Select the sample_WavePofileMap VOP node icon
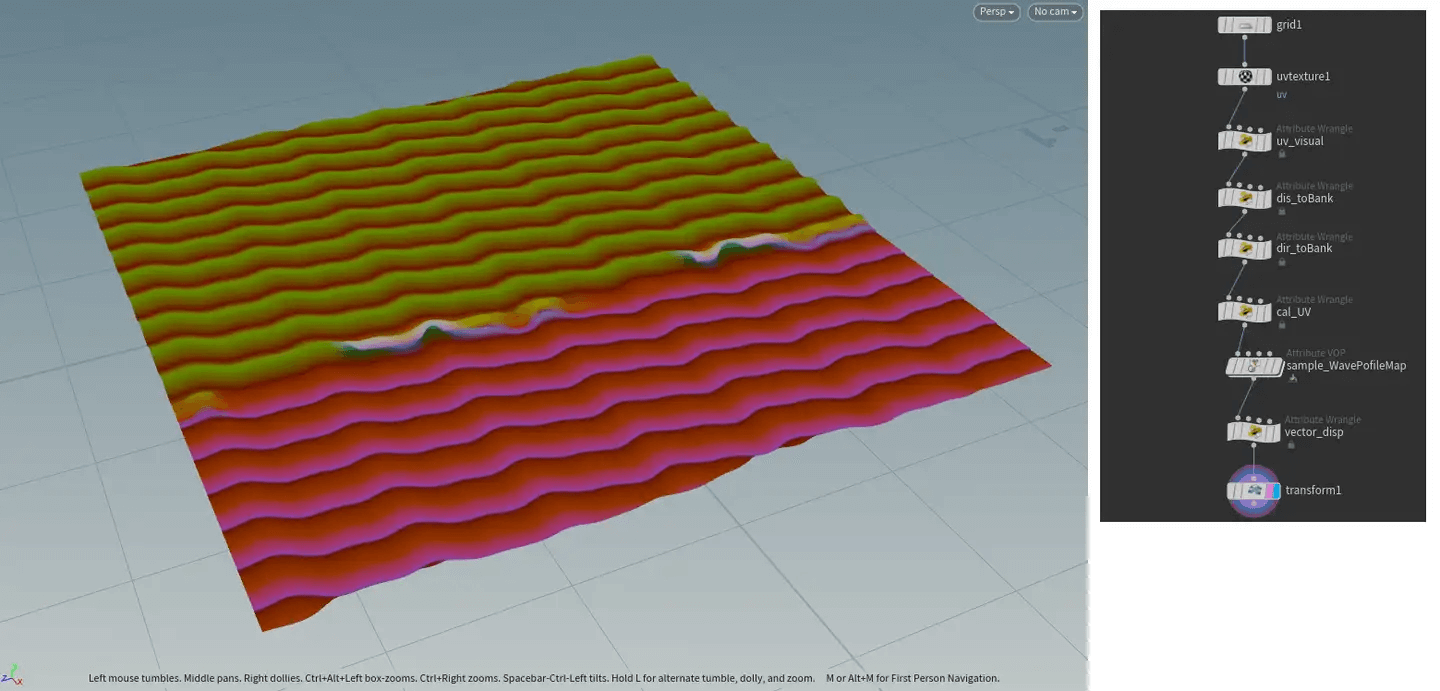Viewport: 1440px width, 691px height. pyautogui.click(x=1254, y=366)
